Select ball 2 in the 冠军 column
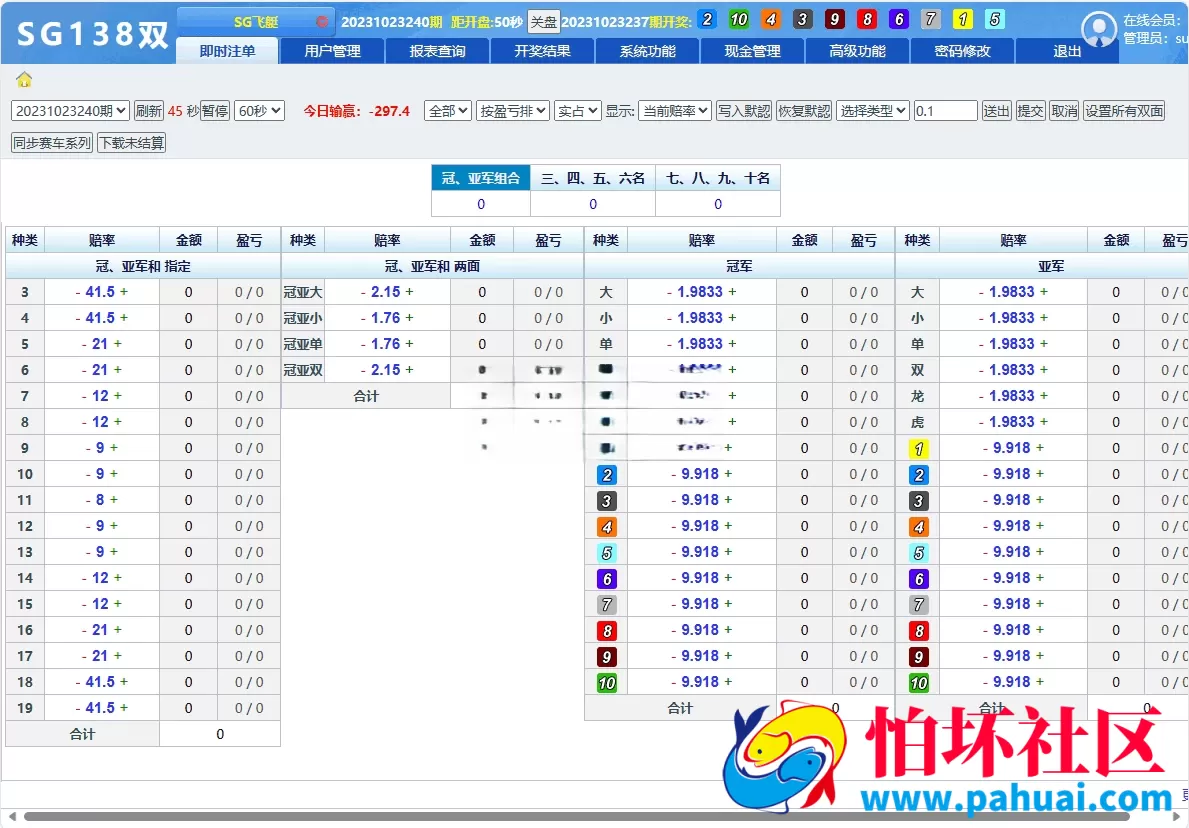The width and height of the screenshot is (1189, 828). (x=606, y=475)
